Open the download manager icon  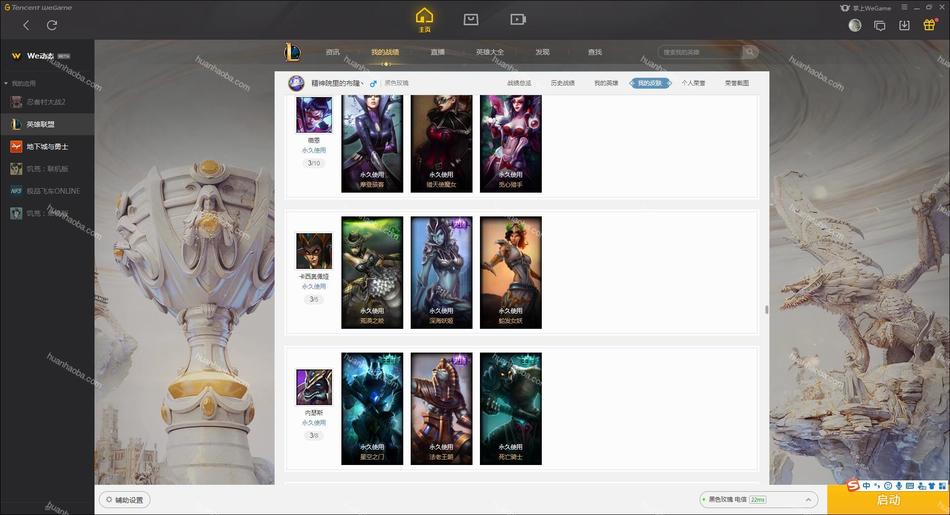point(904,25)
